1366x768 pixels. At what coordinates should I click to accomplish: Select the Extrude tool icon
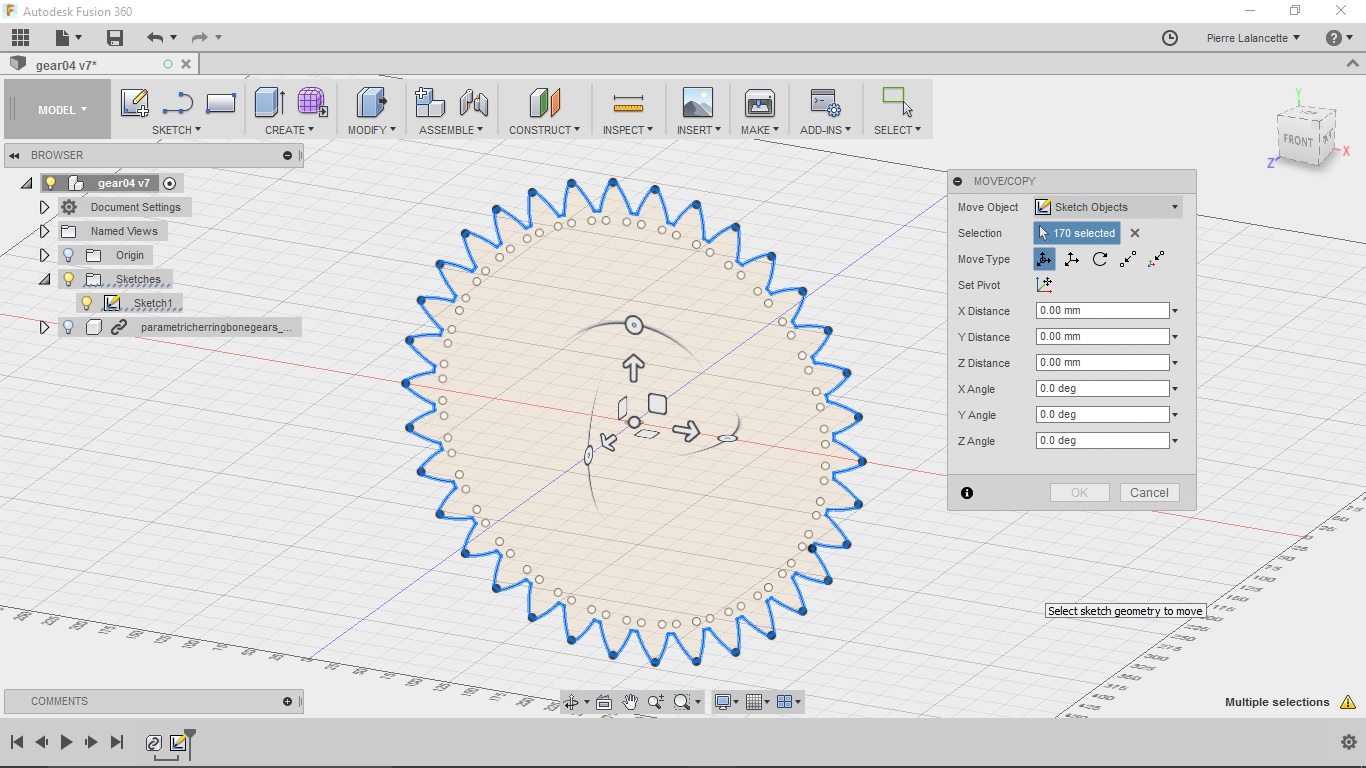269,102
